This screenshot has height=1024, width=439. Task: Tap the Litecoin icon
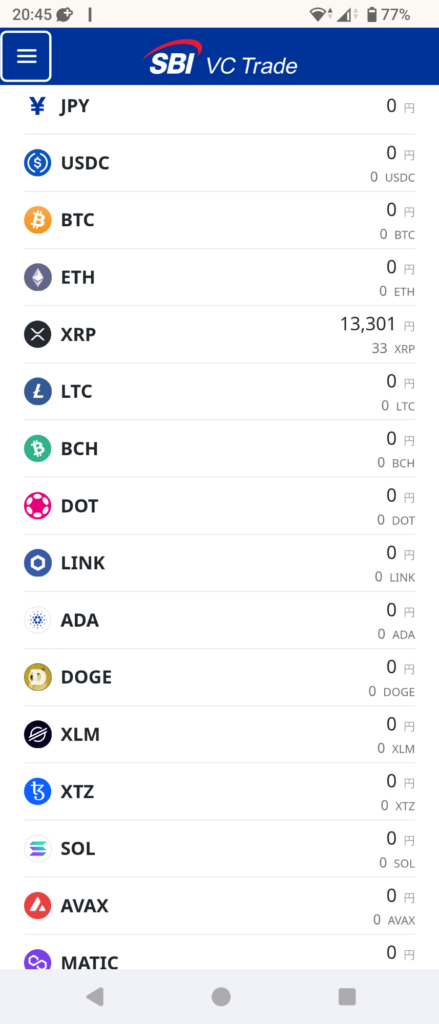click(x=37, y=391)
